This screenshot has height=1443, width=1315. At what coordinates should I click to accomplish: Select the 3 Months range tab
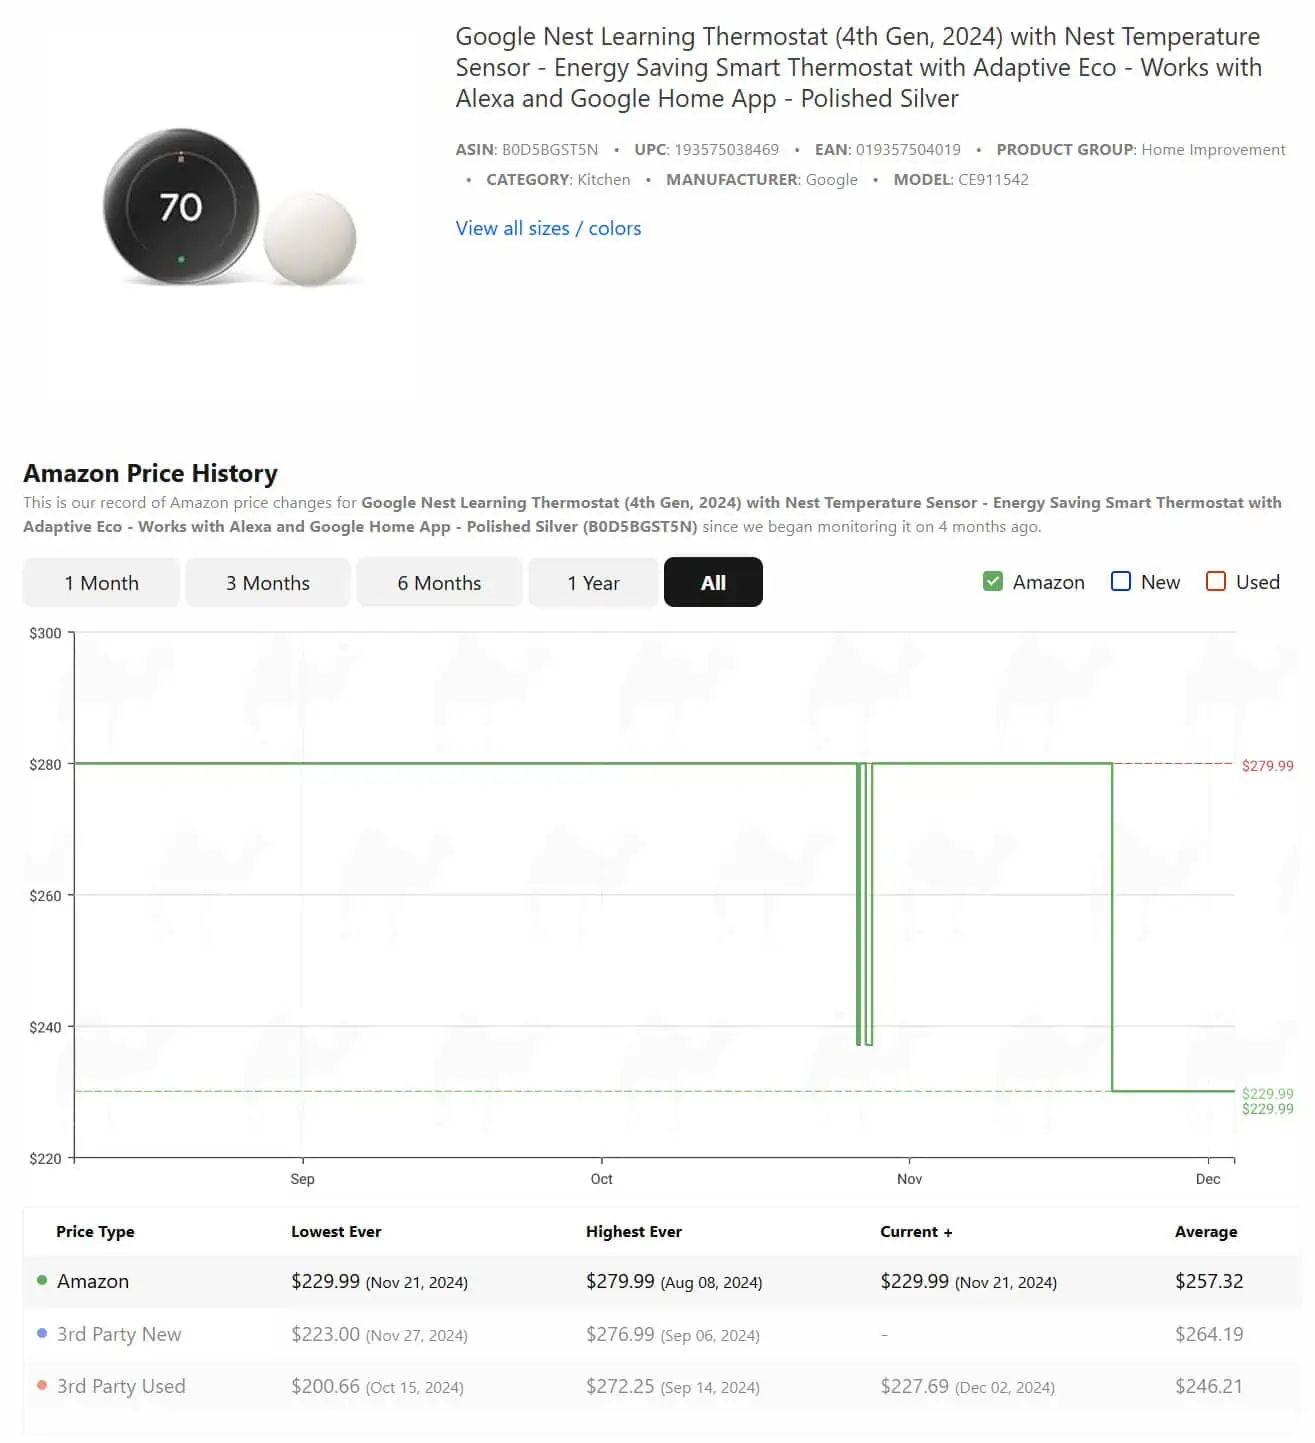point(268,583)
